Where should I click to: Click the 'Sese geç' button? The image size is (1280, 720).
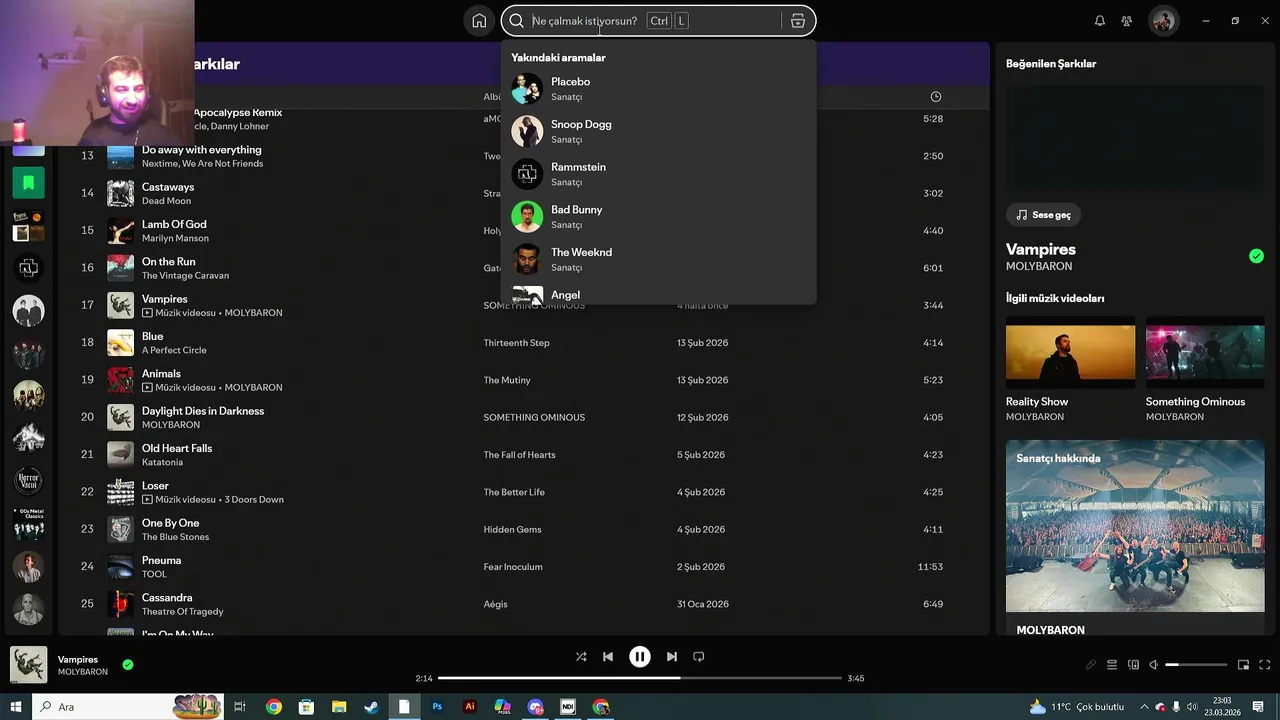pyautogui.click(x=1043, y=215)
